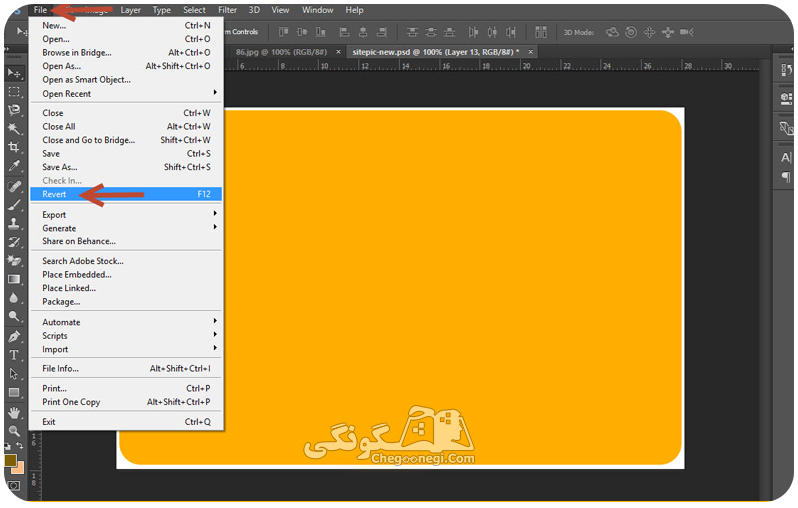Select the Pen tool
Viewport: 798px width, 508px height.
(14, 336)
